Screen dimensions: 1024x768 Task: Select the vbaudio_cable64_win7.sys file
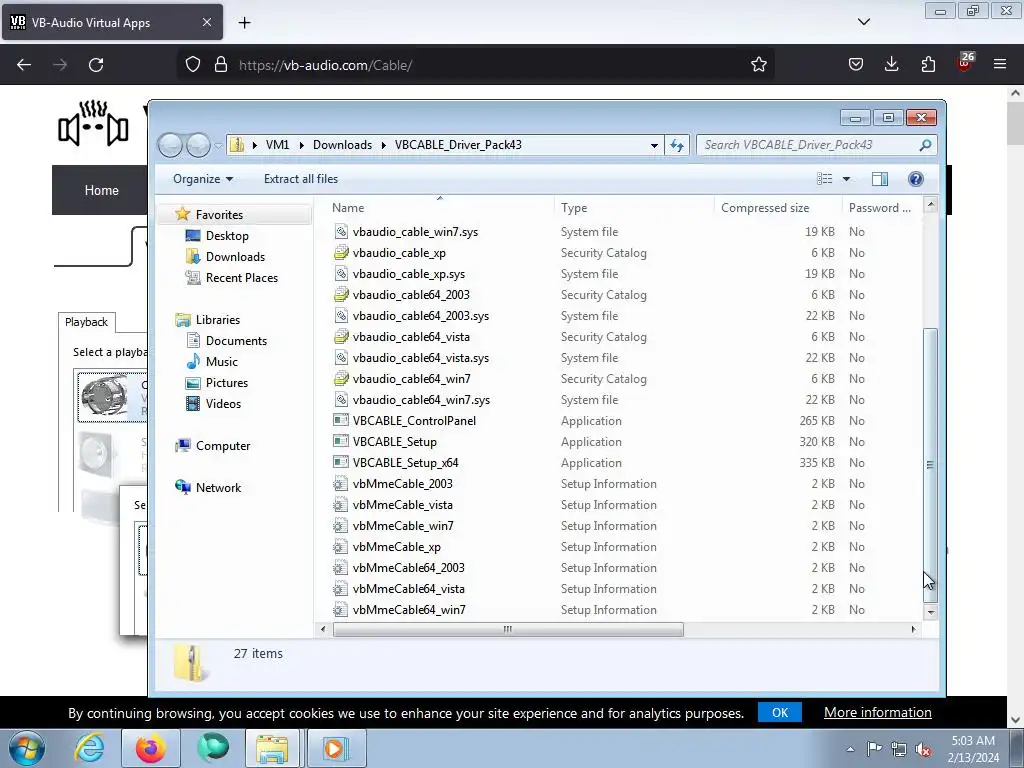[x=421, y=400]
